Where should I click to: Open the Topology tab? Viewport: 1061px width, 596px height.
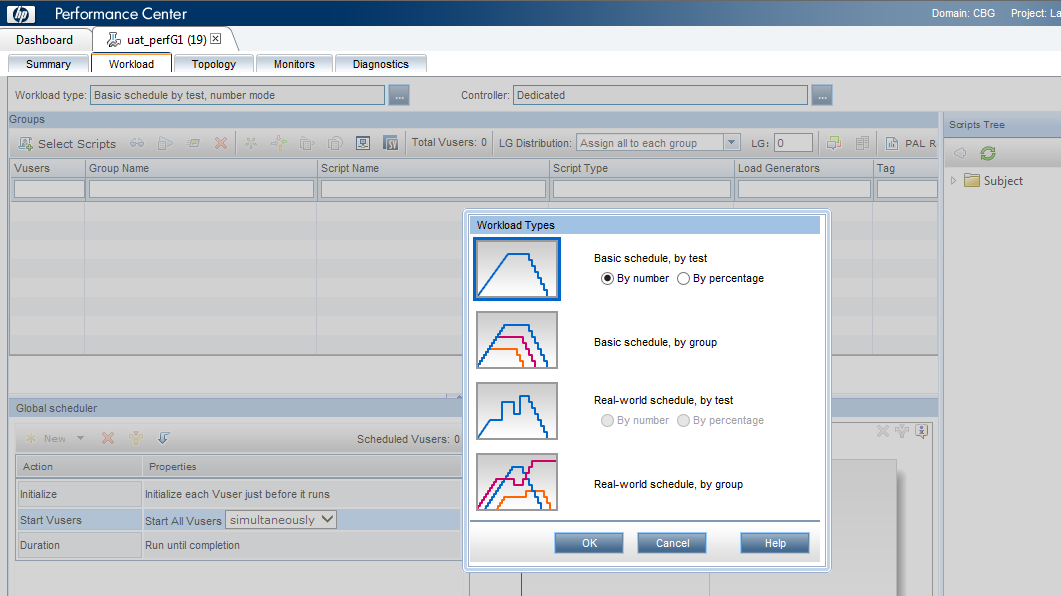pyautogui.click(x=214, y=64)
